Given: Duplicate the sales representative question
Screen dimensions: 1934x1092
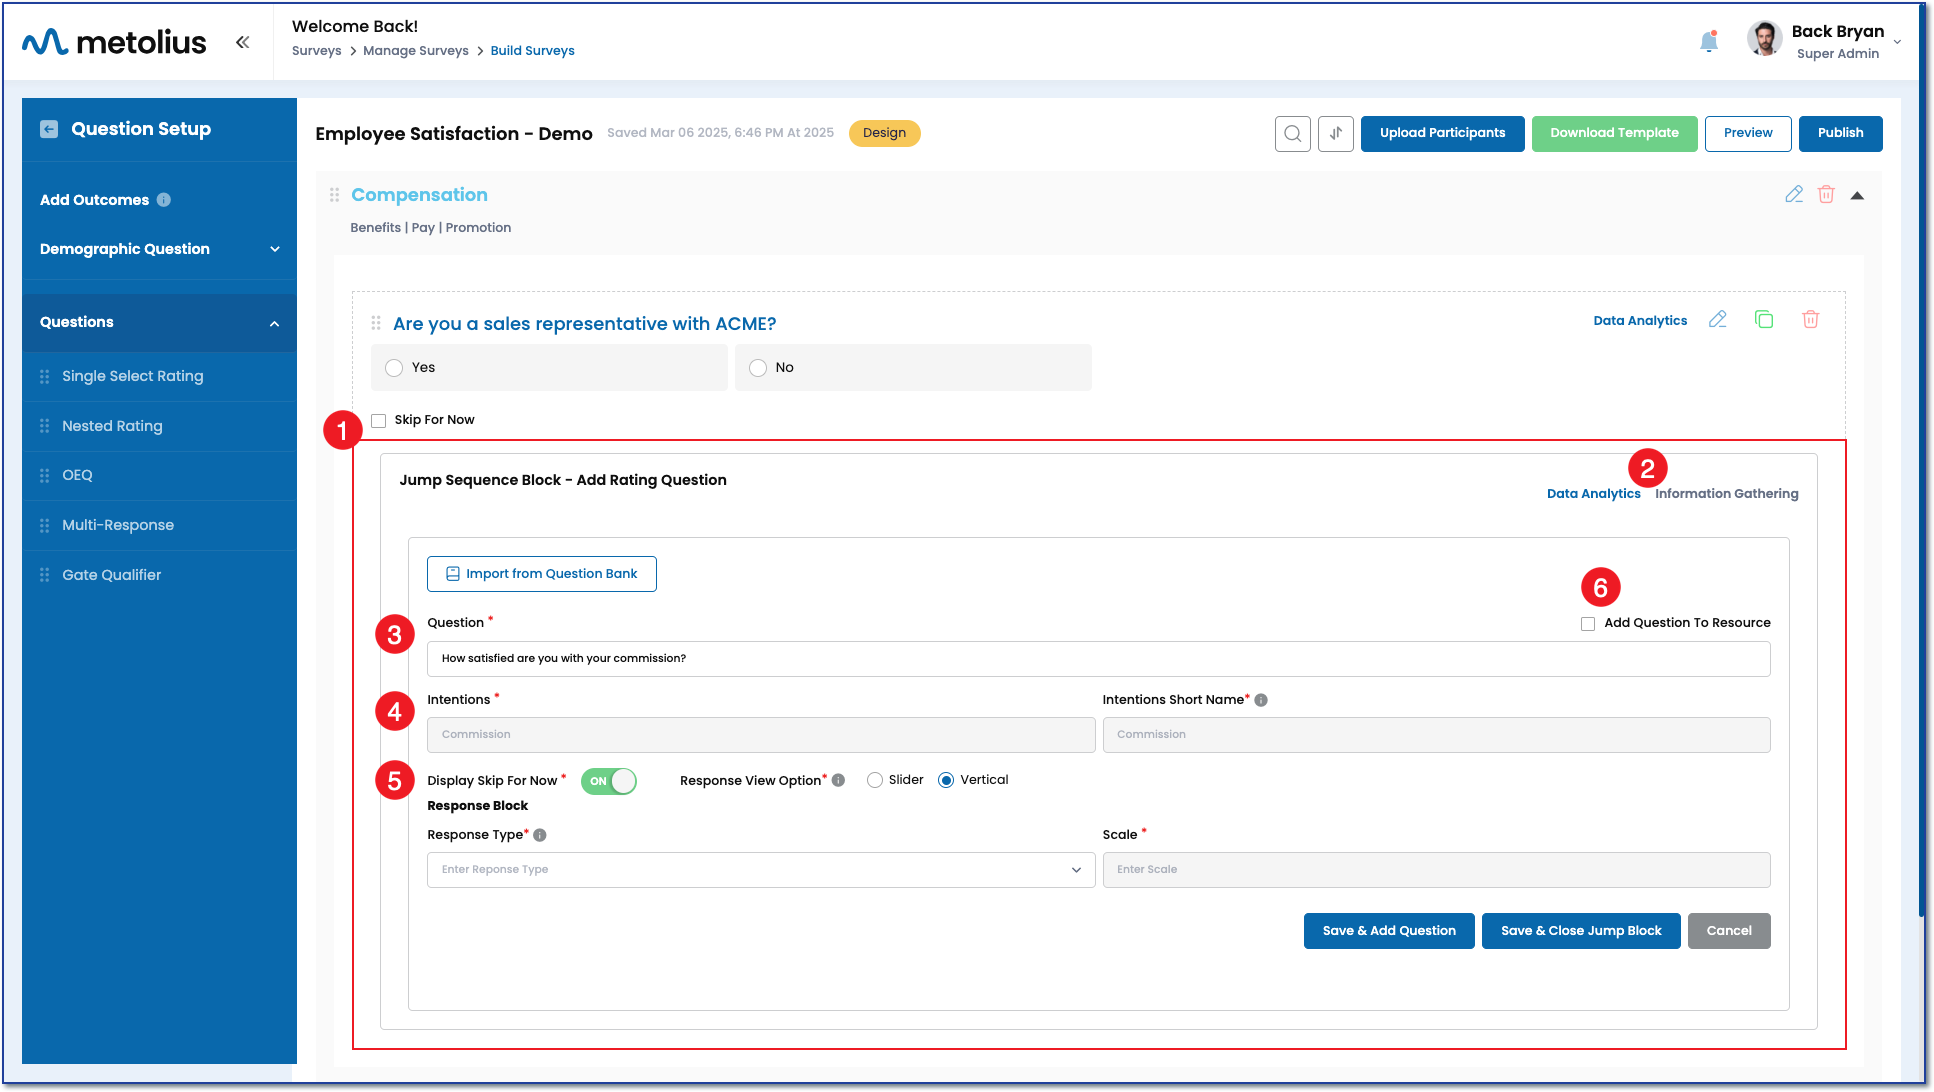Looking at the screenshot, I should coord(1764,320).
